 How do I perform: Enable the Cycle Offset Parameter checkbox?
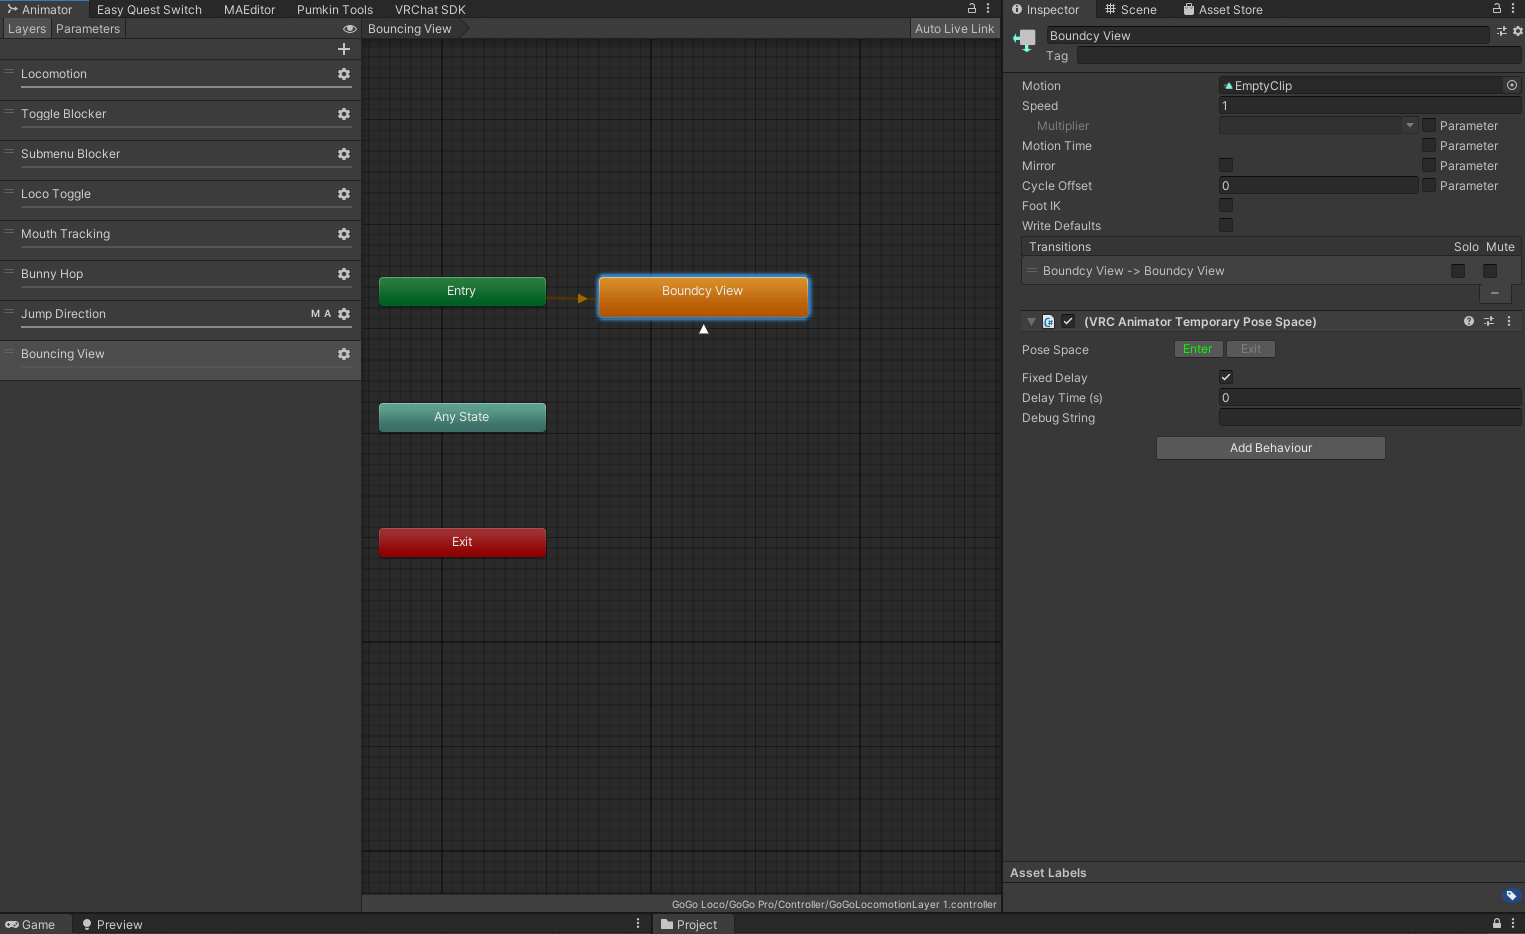(1429, 185)
